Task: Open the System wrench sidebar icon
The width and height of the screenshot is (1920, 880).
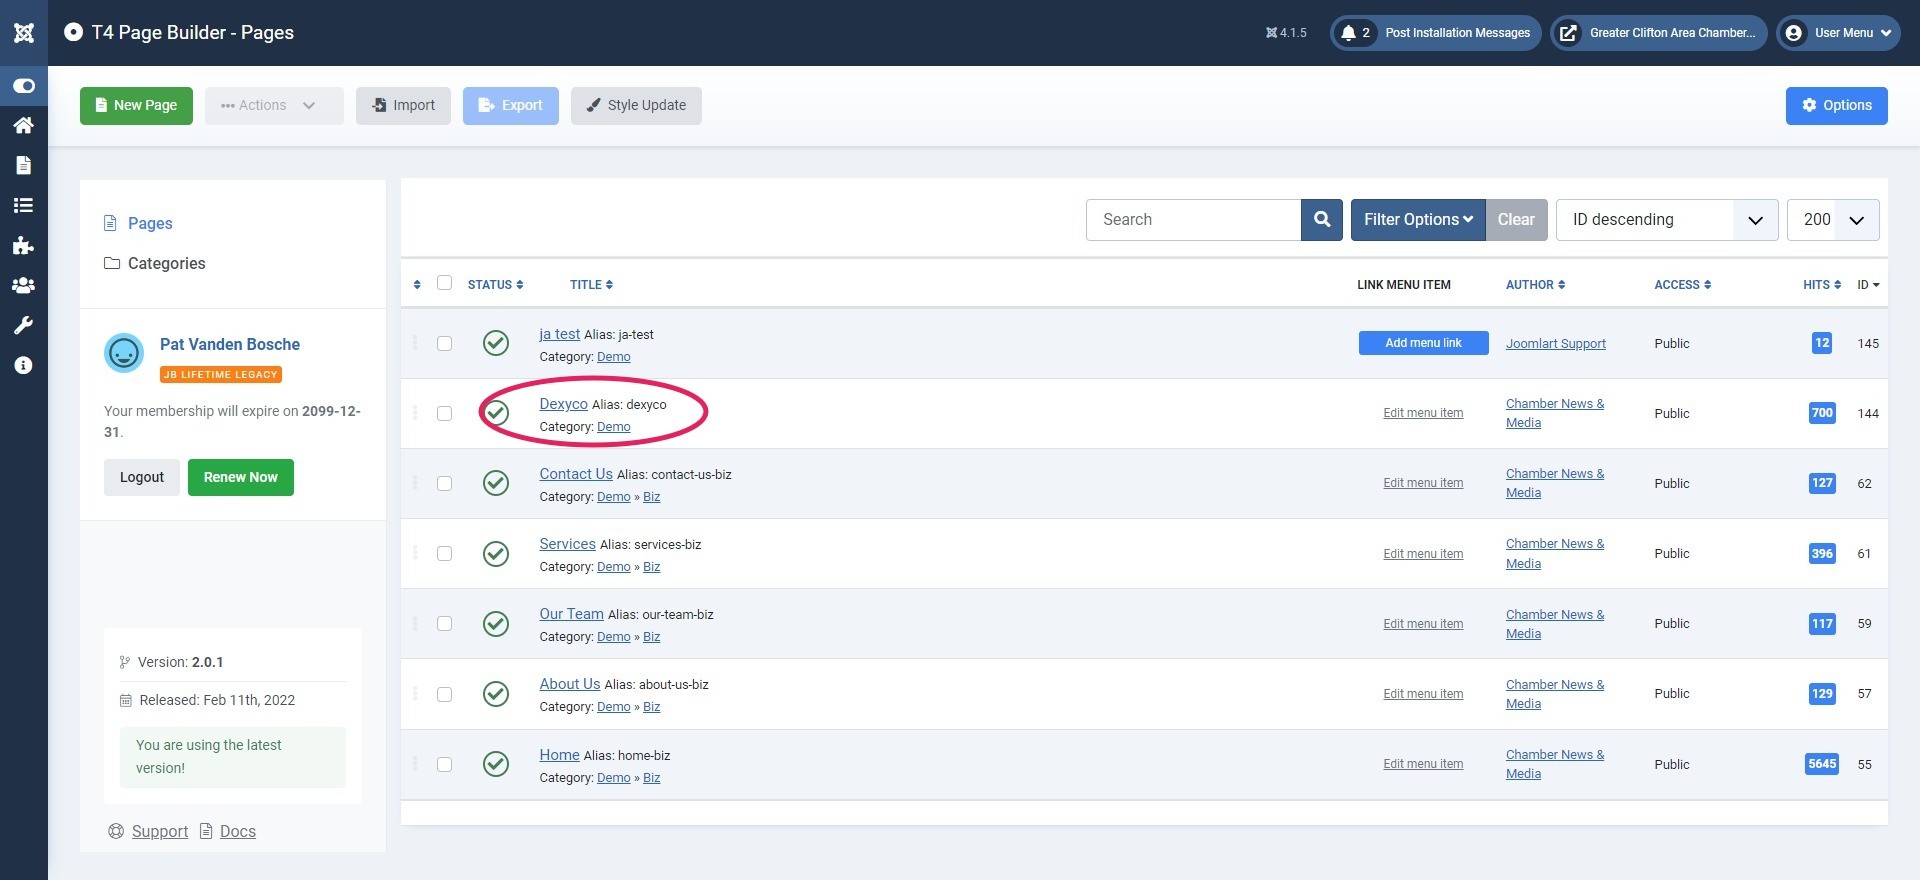Action: [x=24, y=325]
